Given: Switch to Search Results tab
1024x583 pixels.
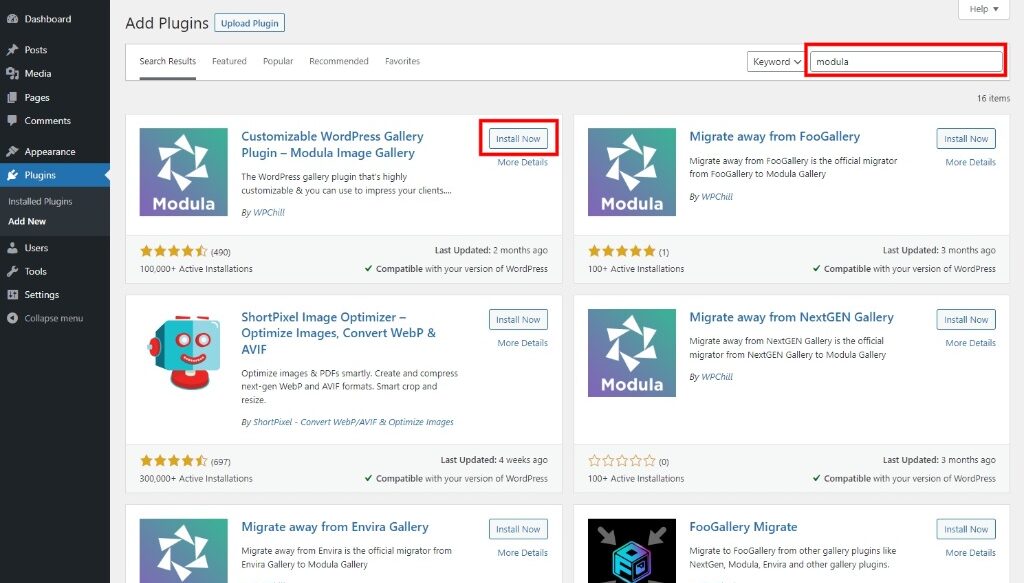Looking at the screenshot, I should (167, 61).
